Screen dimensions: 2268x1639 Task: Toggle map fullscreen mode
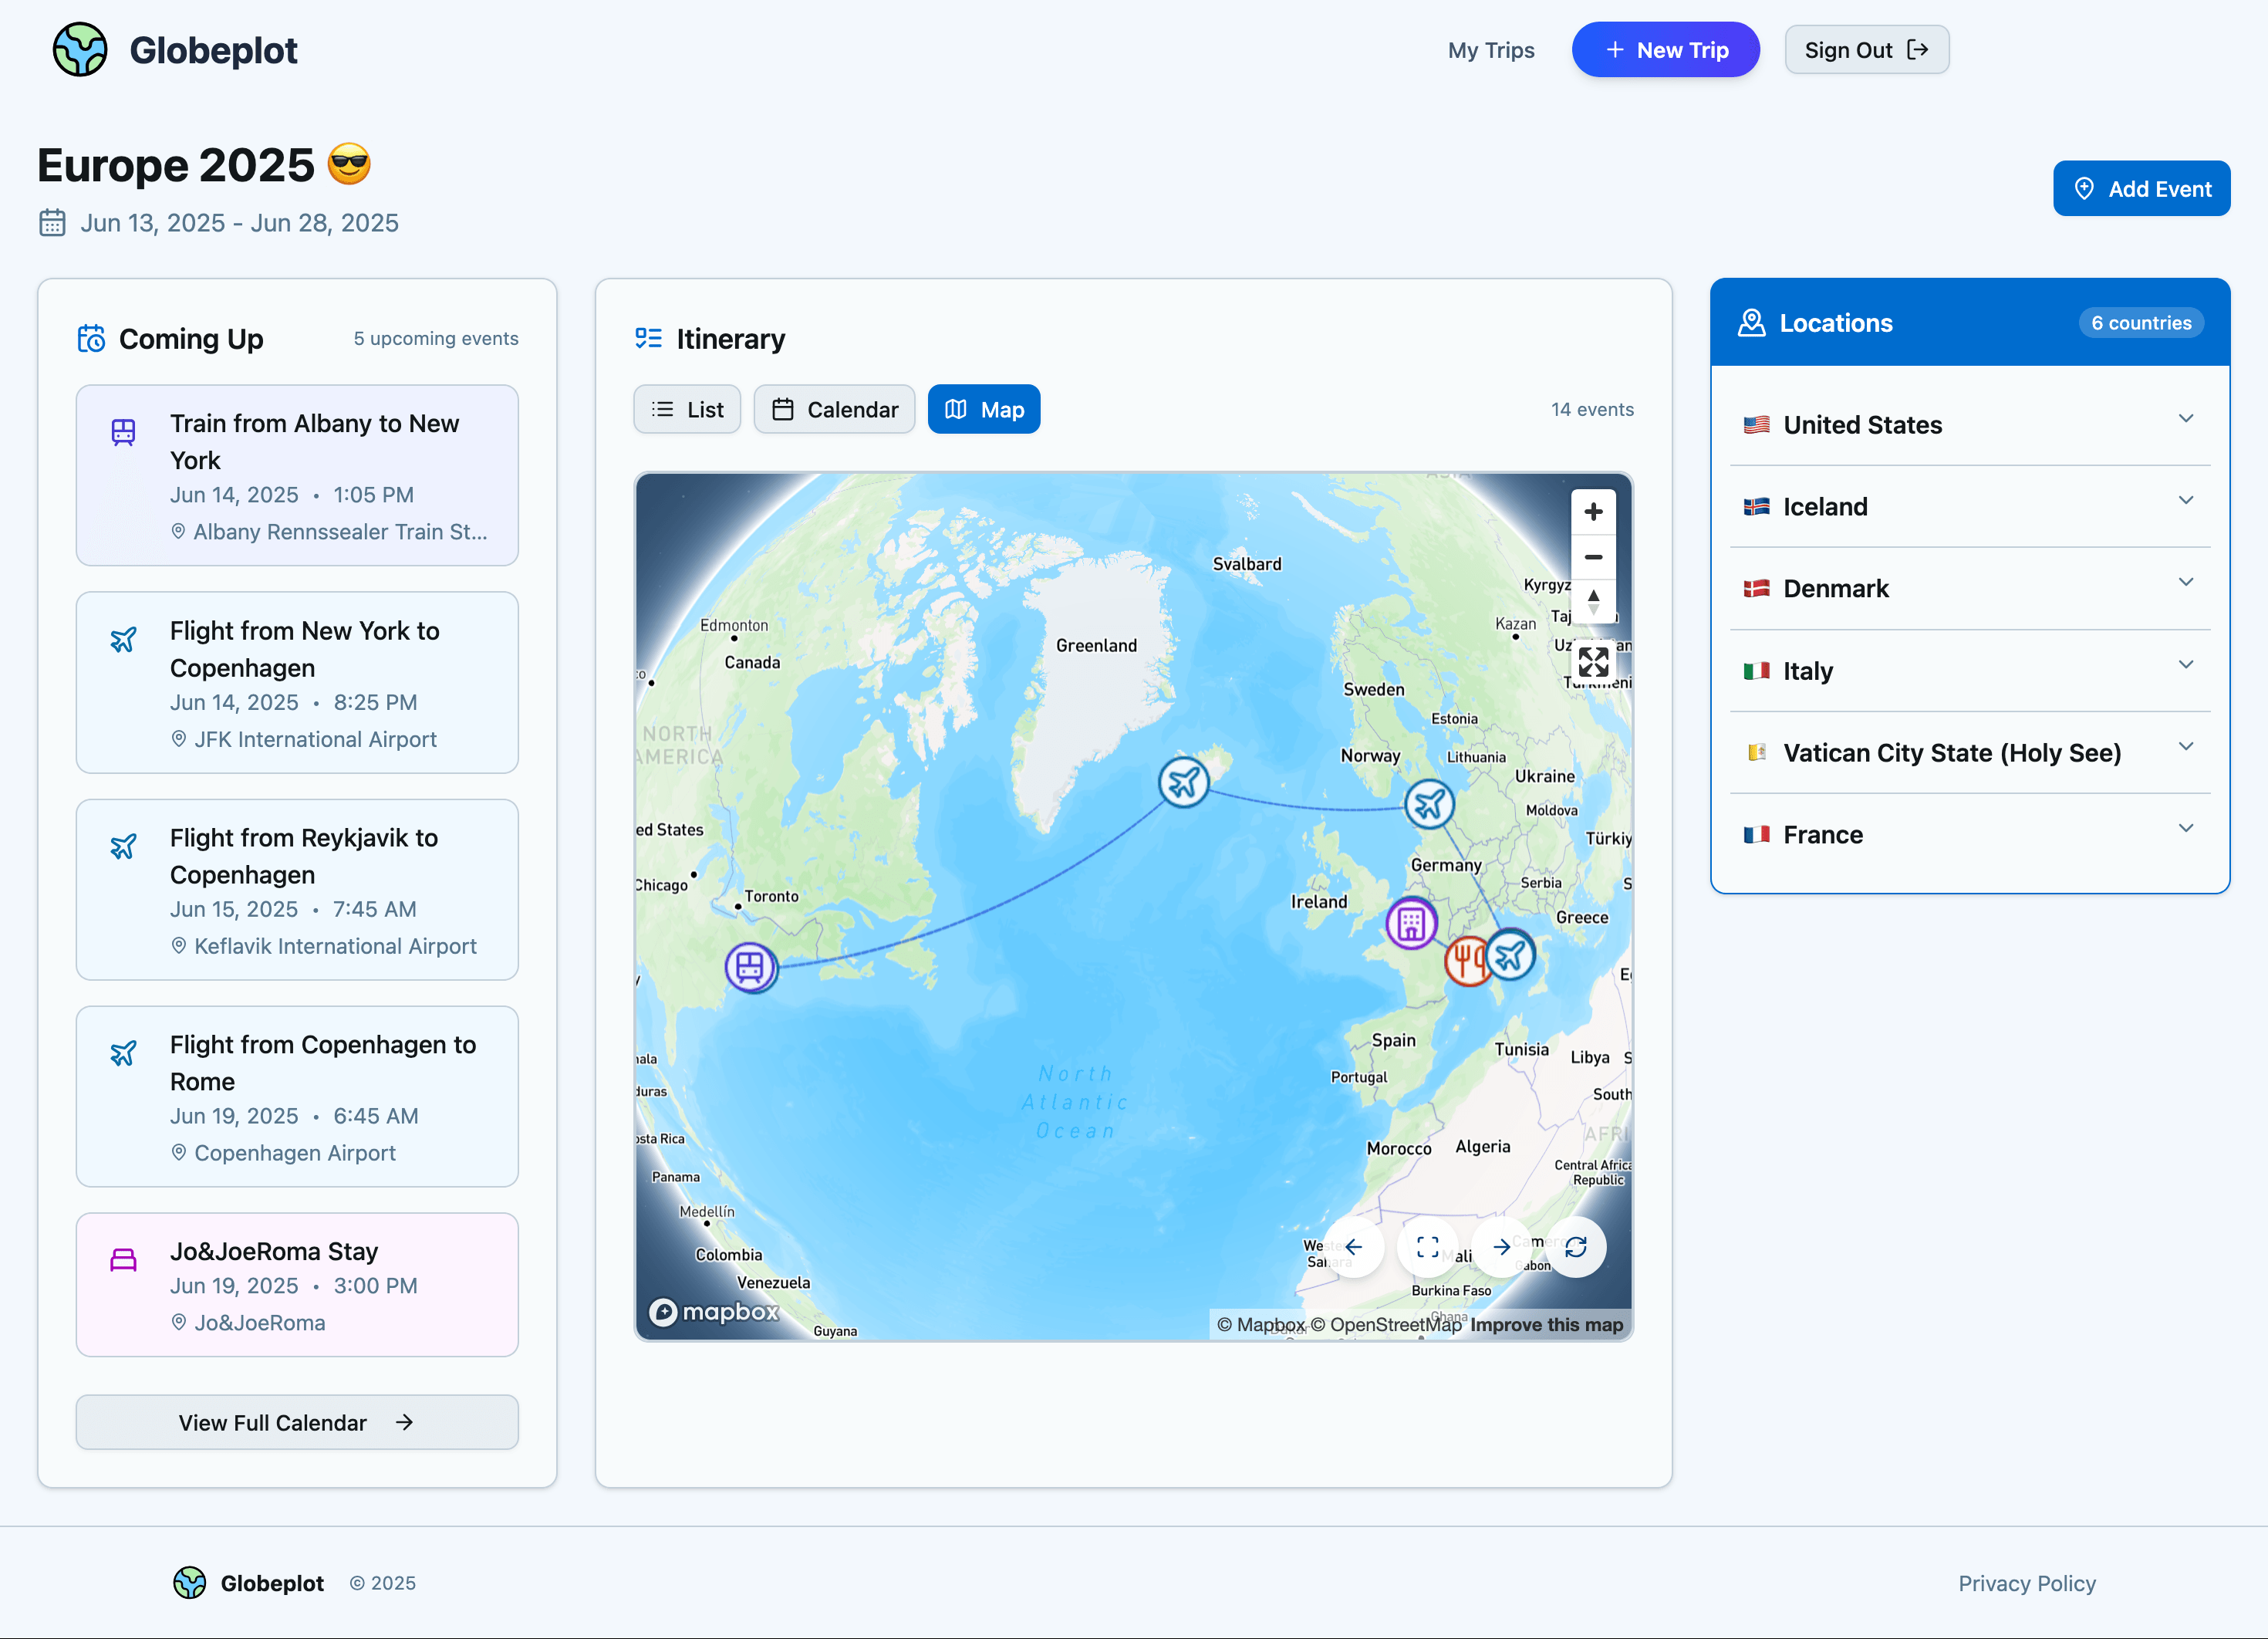(1593, 661)
